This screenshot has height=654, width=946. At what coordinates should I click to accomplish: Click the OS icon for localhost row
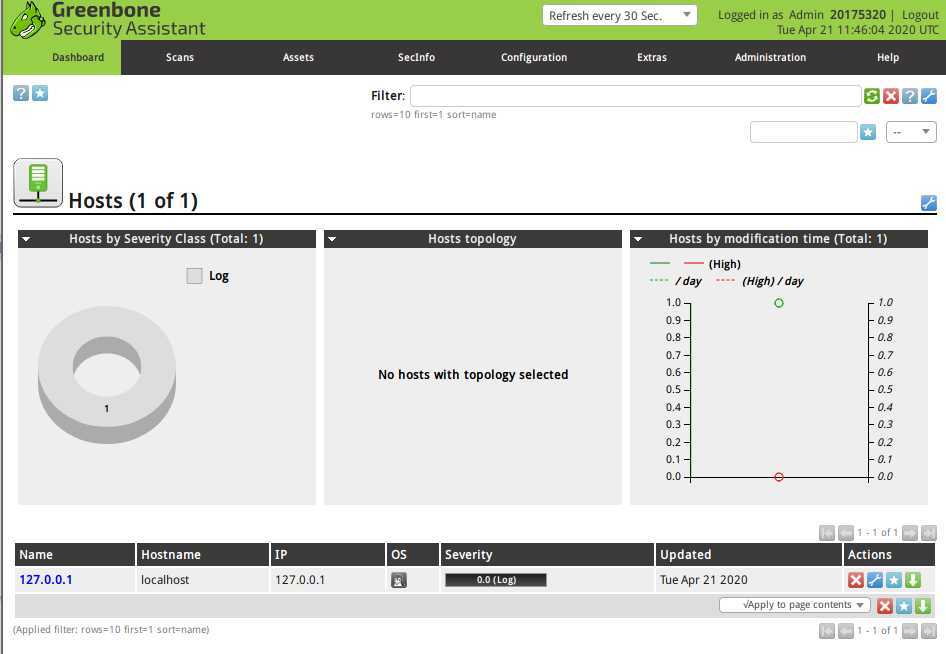point(399,580)
